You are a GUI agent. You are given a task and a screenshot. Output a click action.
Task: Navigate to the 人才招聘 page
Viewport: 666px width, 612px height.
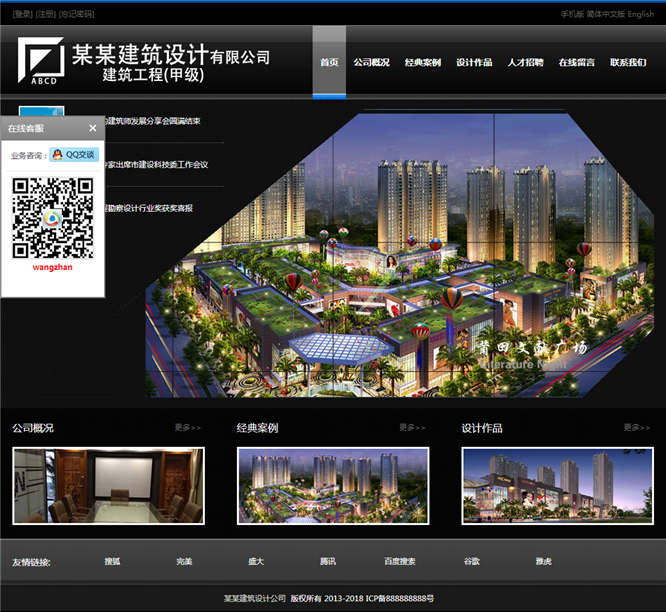[x=525, y=62]
